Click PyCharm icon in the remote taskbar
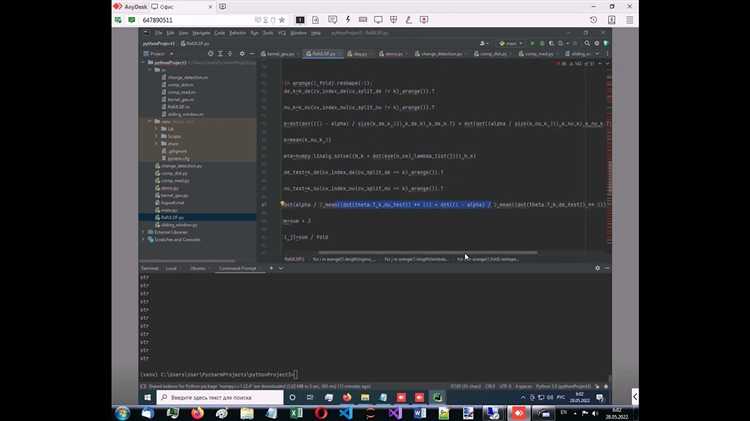 click(x=437, y=398)
